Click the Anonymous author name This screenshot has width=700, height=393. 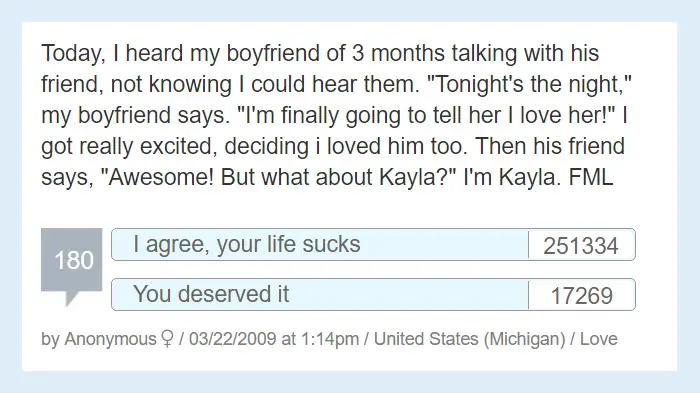(110, 339)
